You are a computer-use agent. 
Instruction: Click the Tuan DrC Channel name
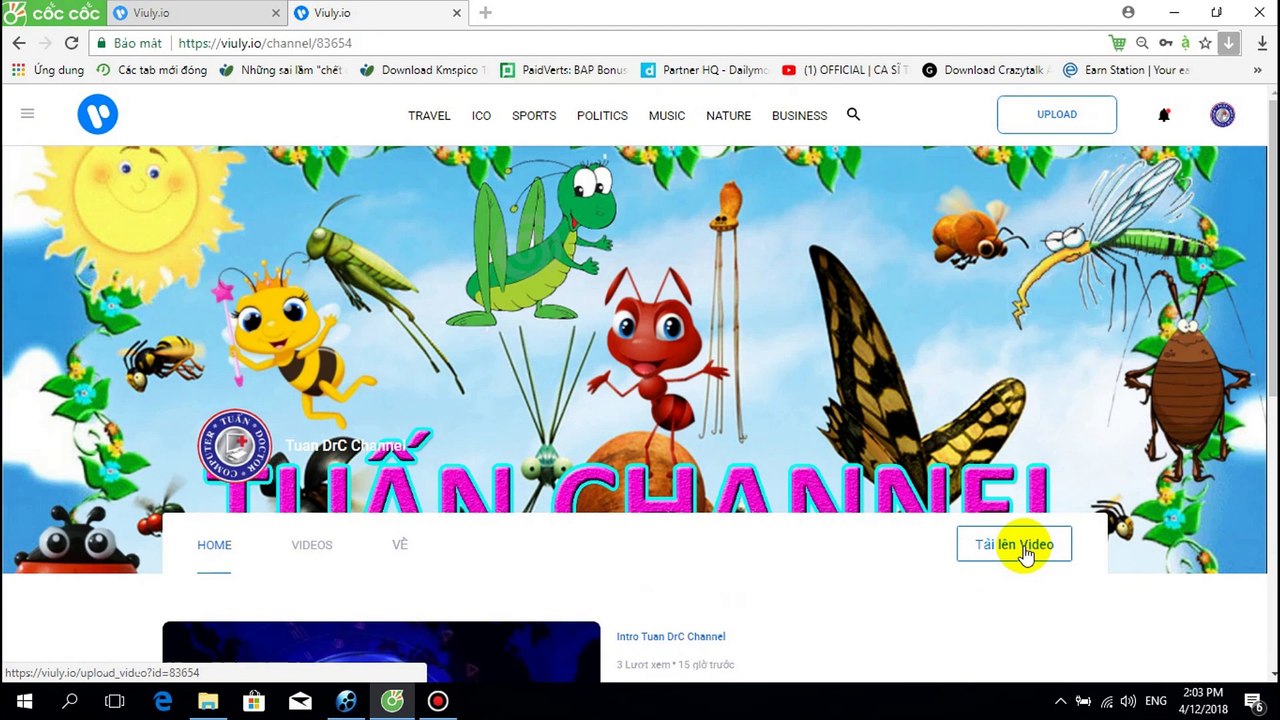(344, 446)
